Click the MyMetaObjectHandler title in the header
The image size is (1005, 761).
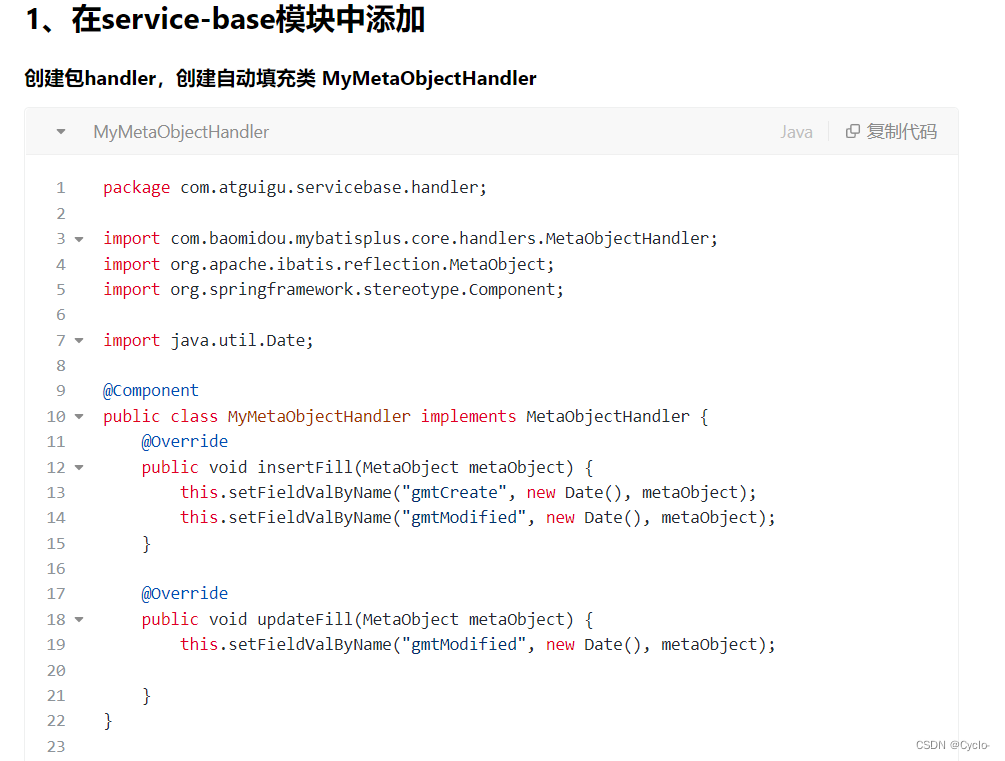point(181,131)
